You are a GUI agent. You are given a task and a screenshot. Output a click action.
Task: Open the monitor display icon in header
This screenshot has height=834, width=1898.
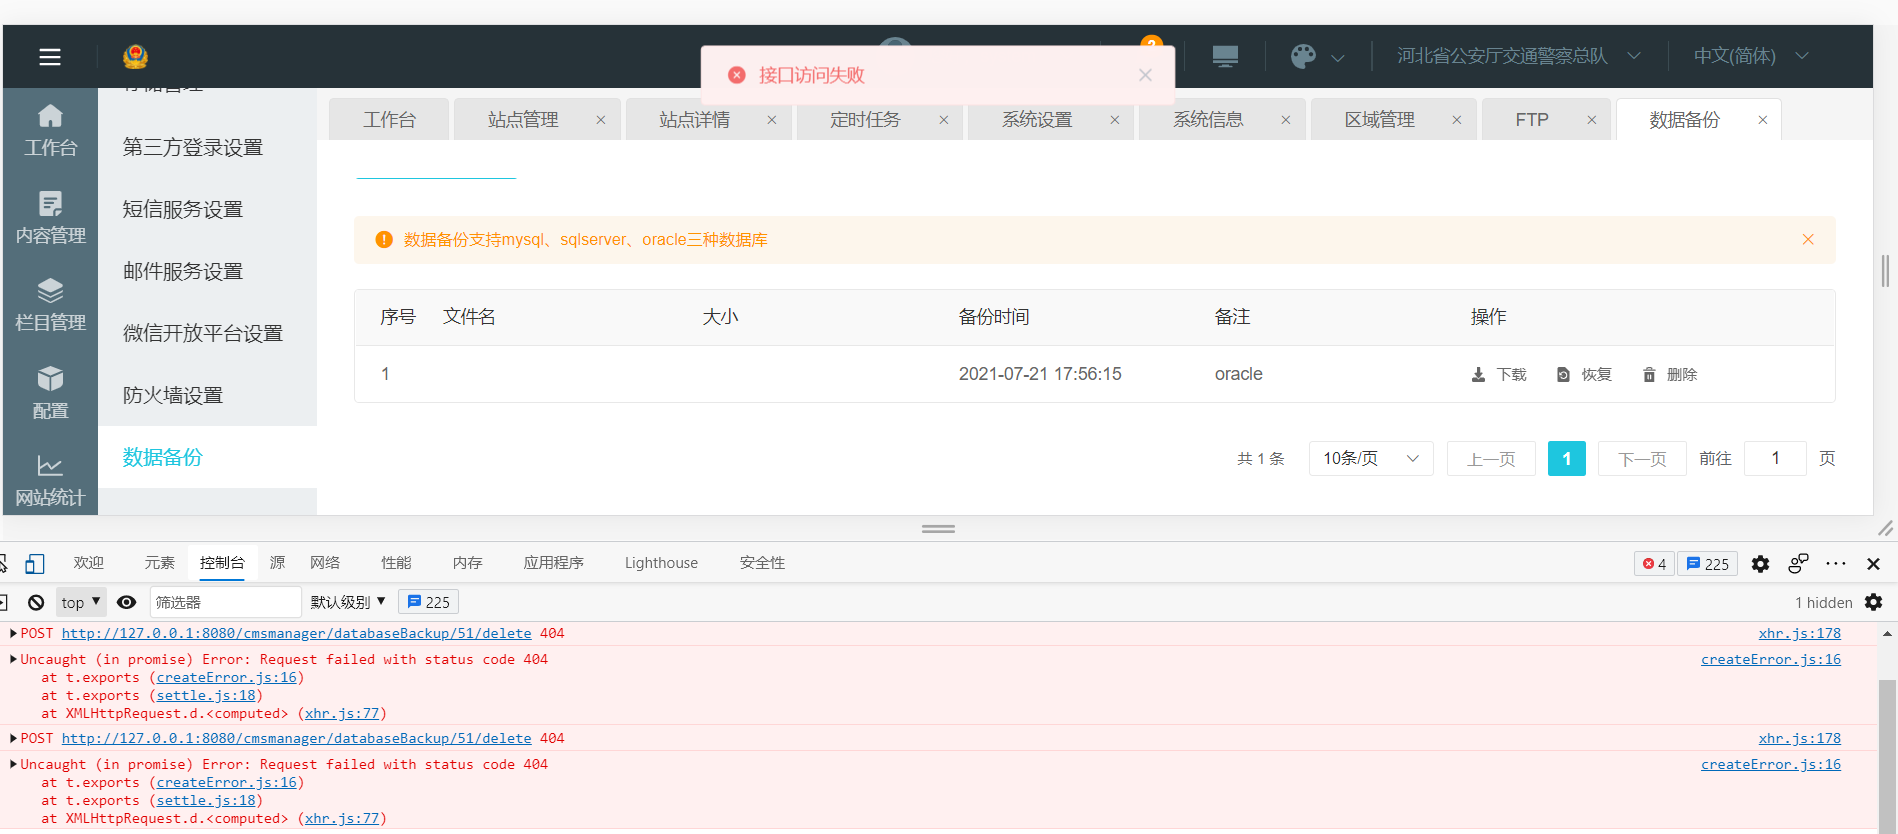click(1225, 56)
